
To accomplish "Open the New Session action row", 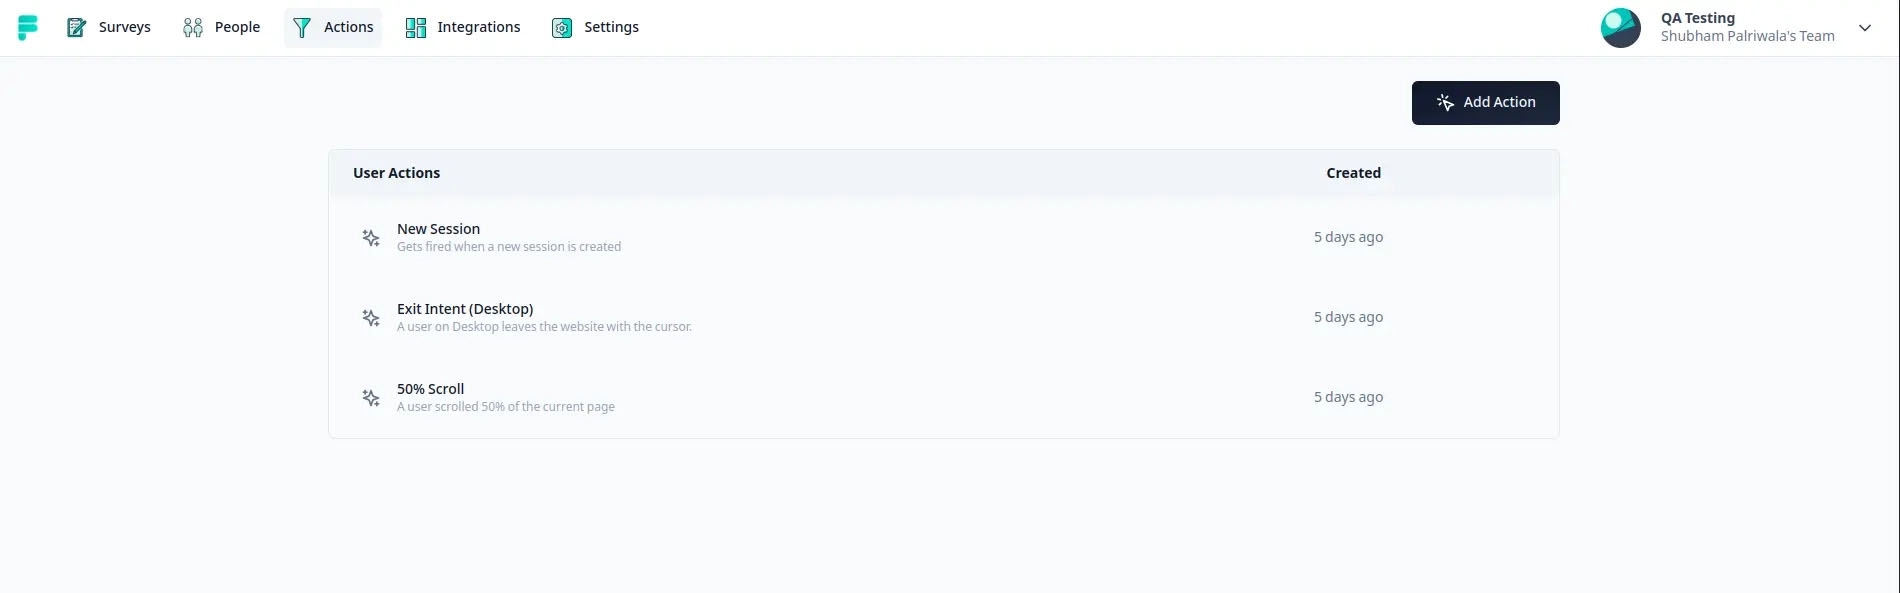I will coord(943,238).
